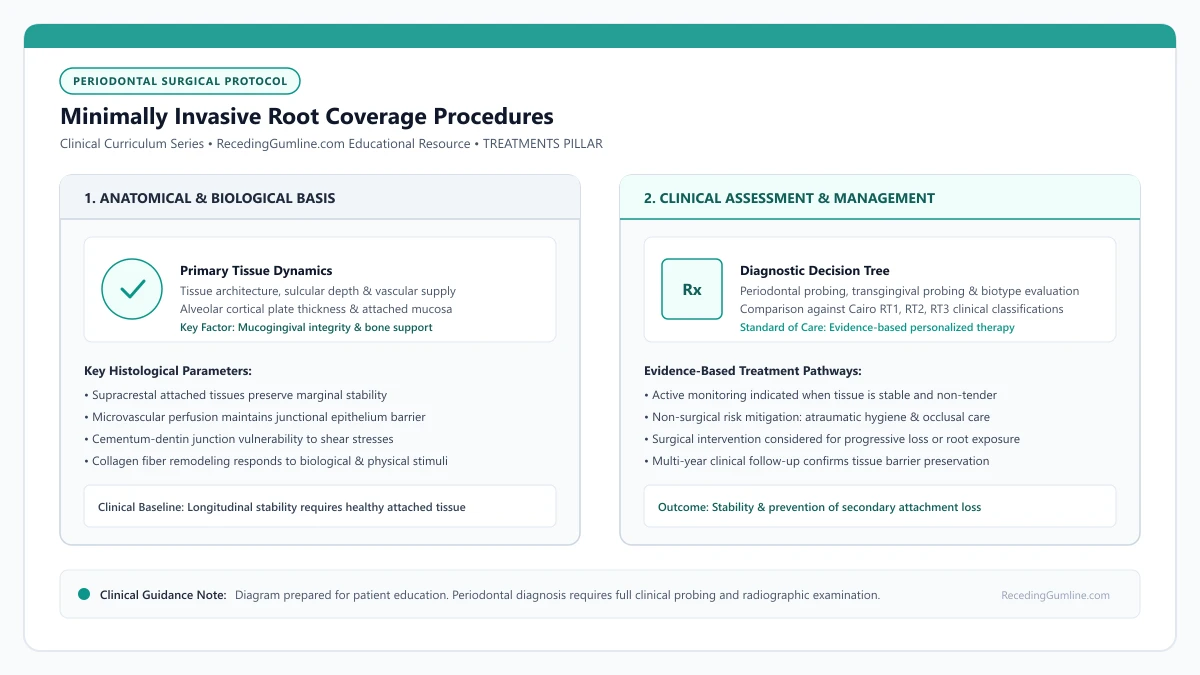Click the Primary Tissue Dynamics heading
The width and height of the screenshot is (1200, 675).
pos(256,271)
